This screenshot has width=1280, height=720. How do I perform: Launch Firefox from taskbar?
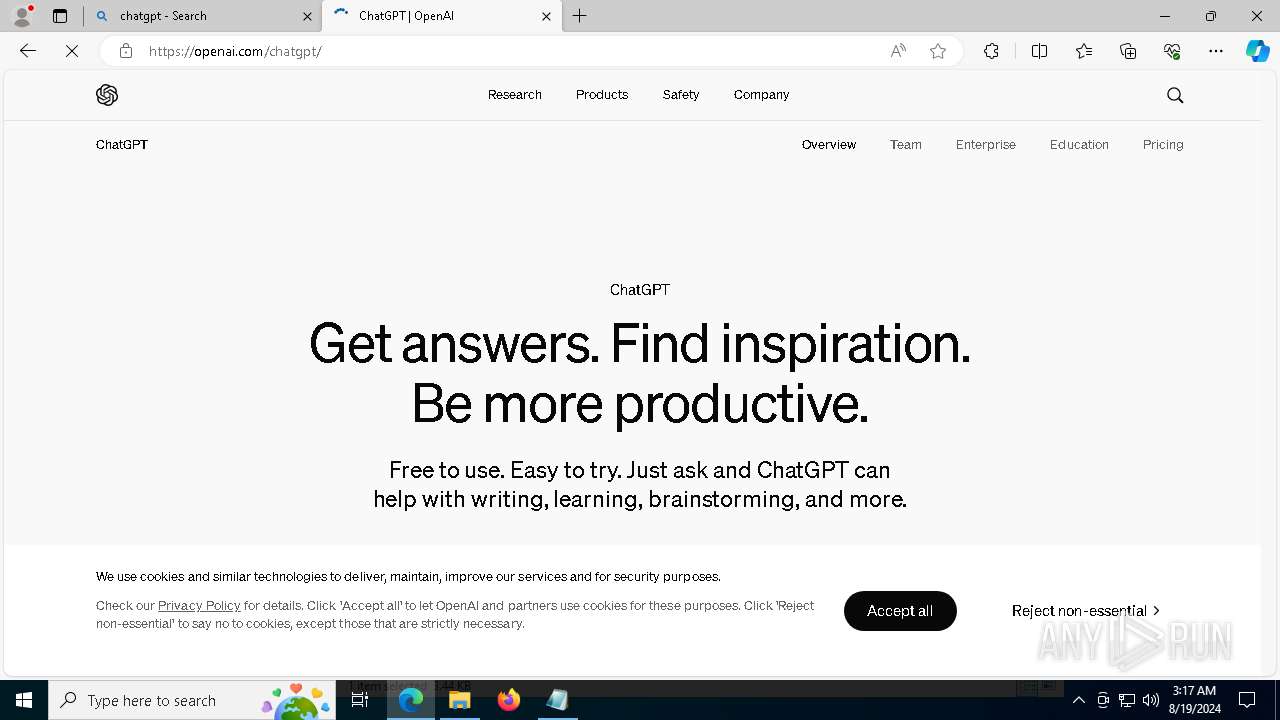click(509, 700)
